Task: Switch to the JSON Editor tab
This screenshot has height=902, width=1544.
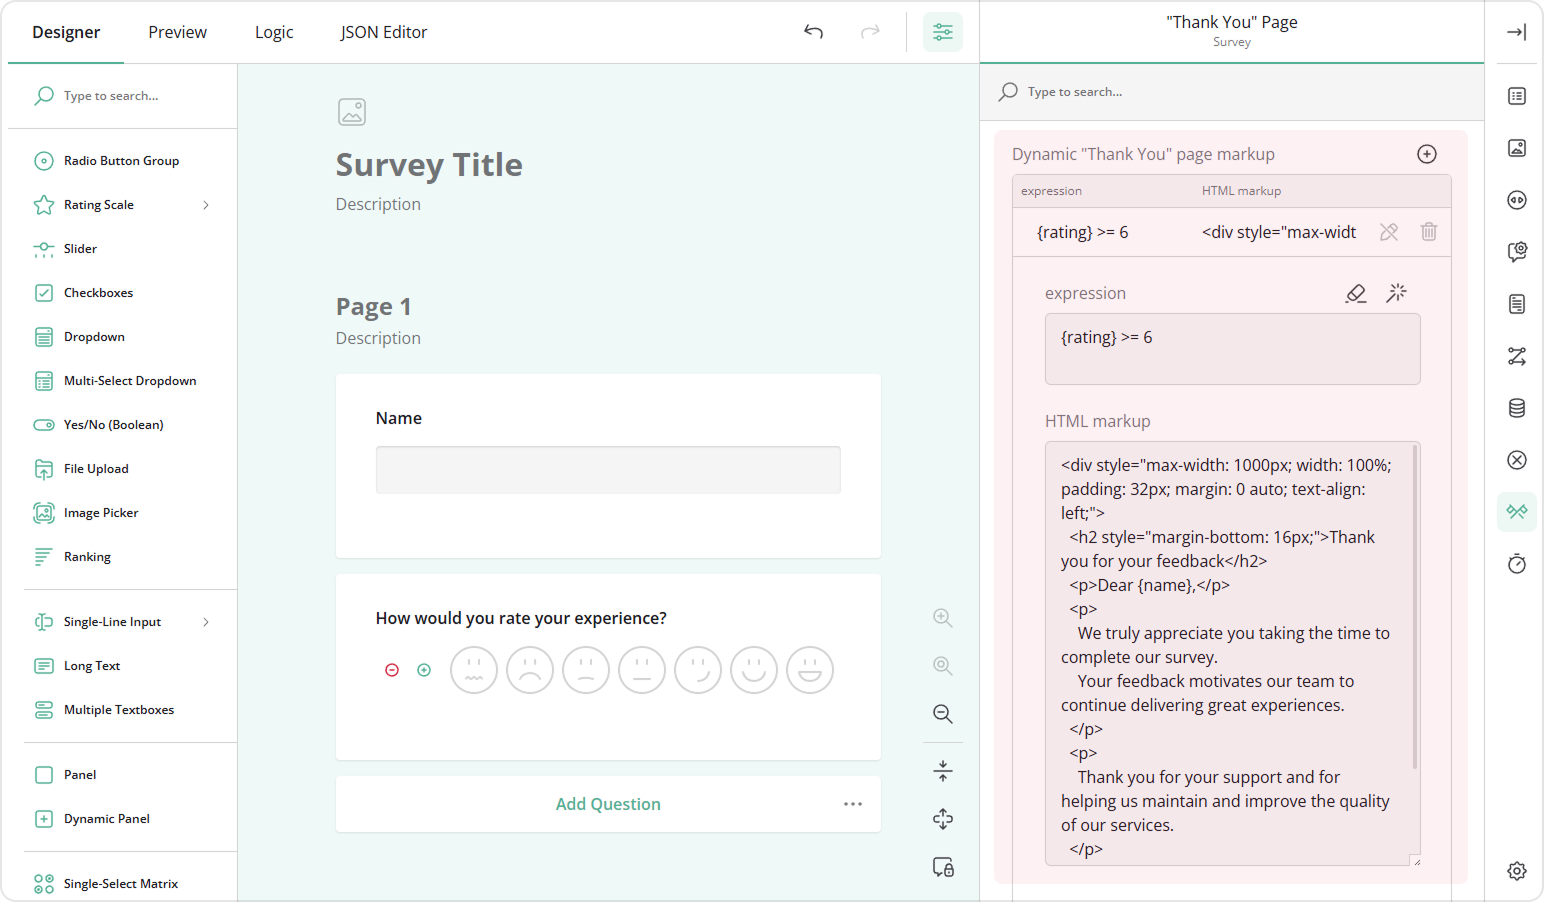Action: tap(383, 31)
